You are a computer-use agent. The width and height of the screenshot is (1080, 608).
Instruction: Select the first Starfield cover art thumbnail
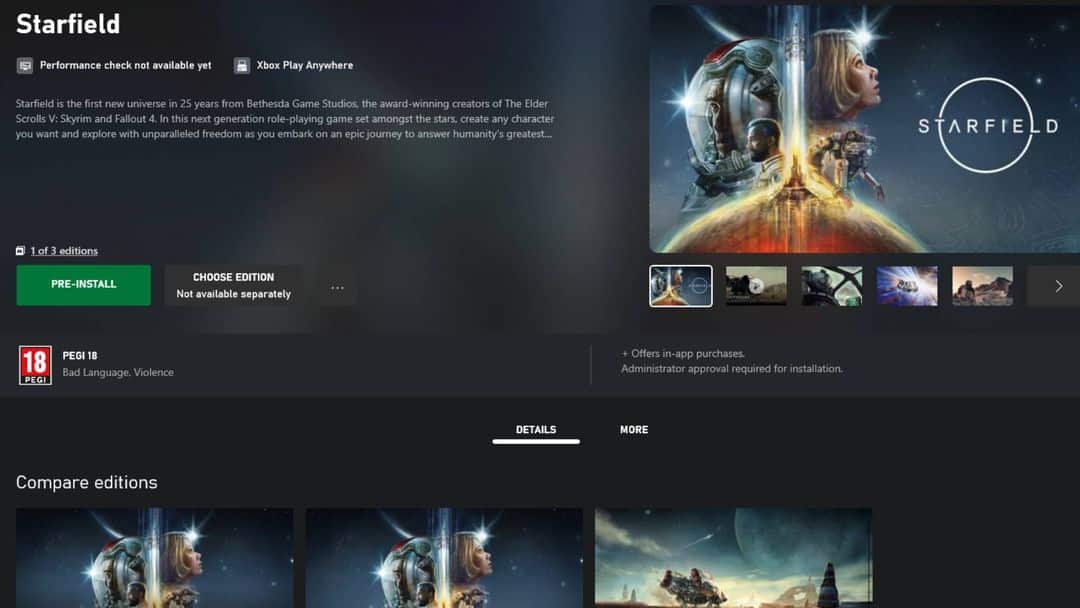[x=681, y=286]
